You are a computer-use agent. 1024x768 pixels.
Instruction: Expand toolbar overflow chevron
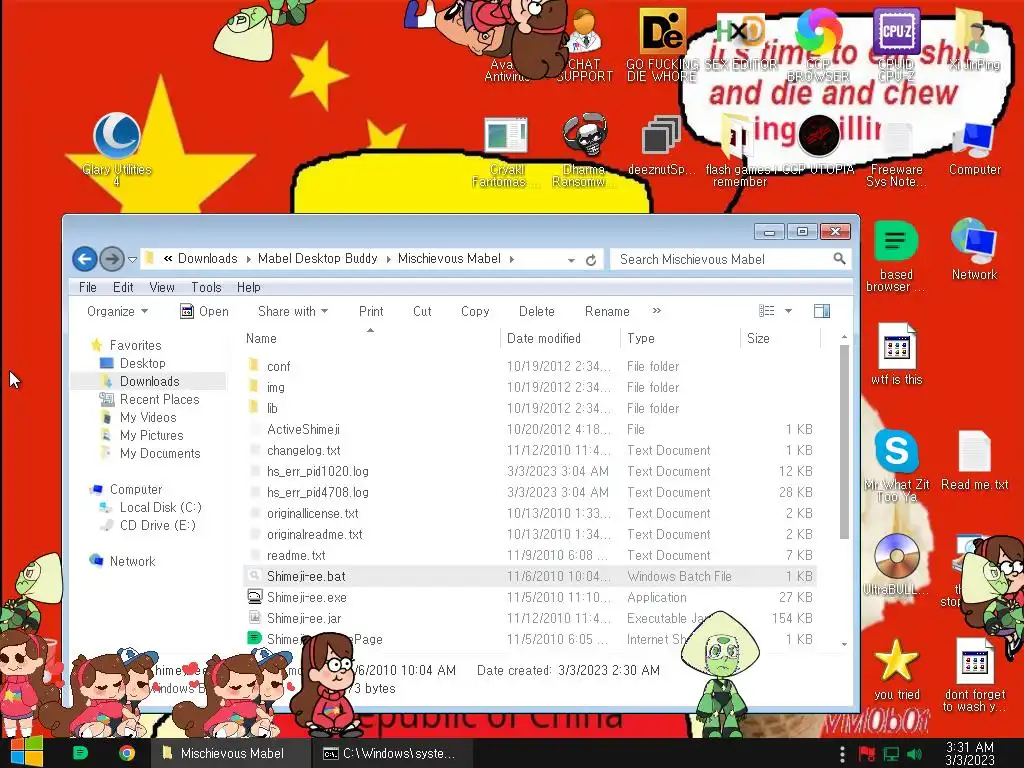[x=656, y=311]
